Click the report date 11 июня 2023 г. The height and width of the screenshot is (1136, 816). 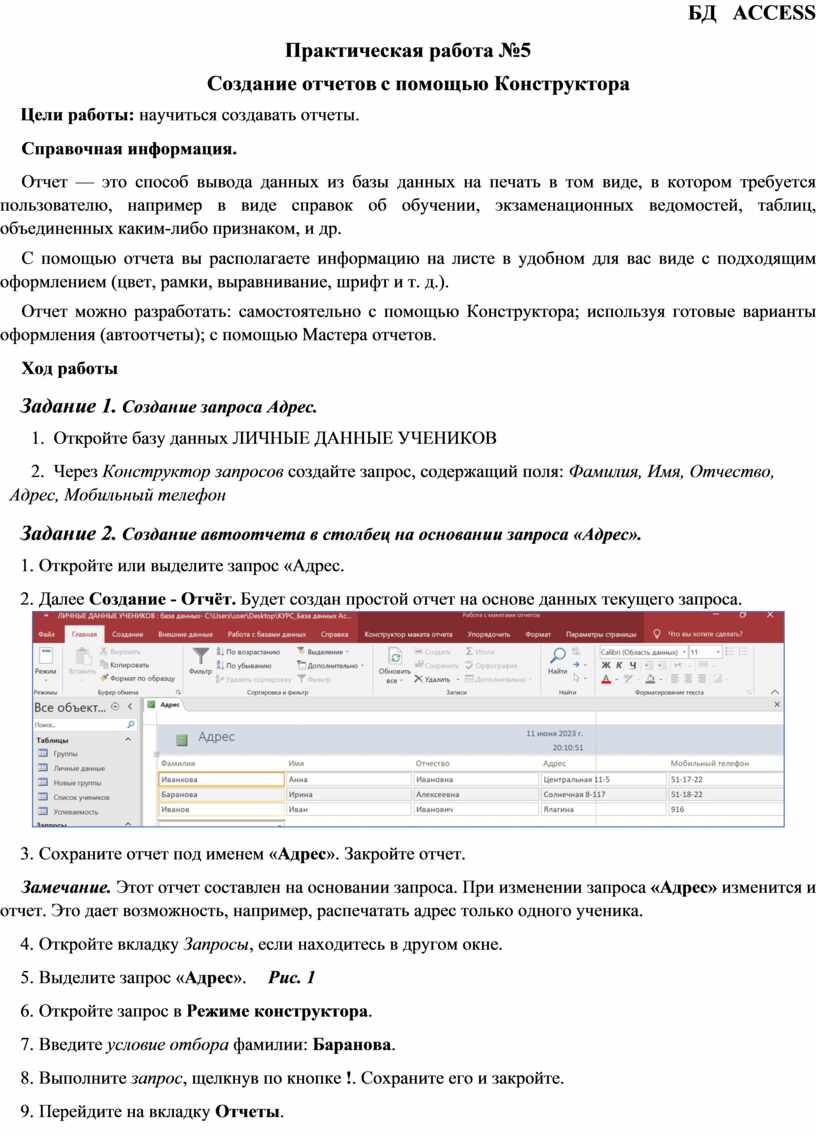554,734
